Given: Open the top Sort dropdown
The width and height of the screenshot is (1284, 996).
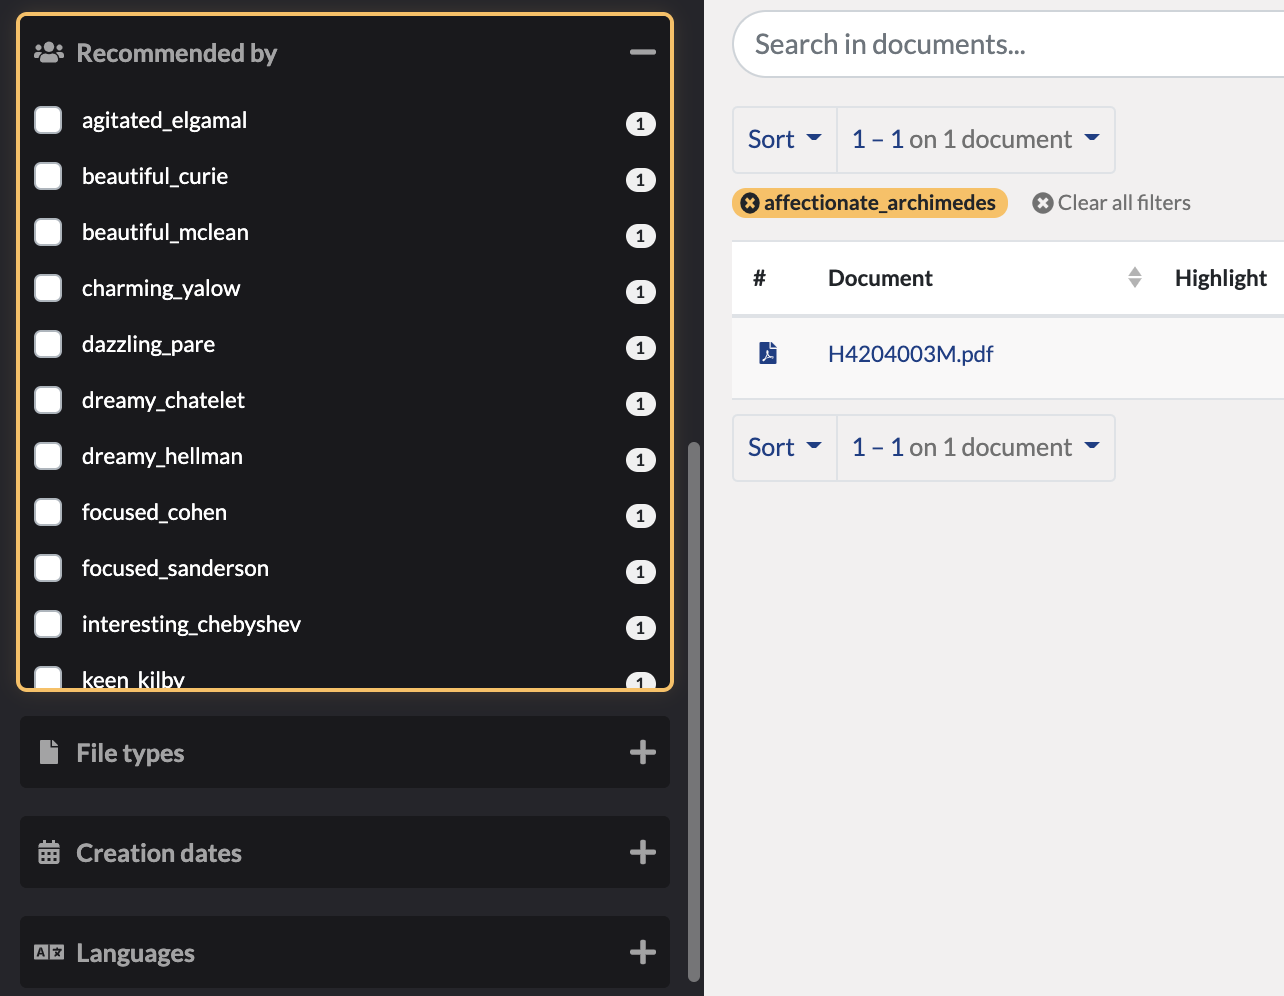Looking at the screenshot, I should tap(783, 139).
